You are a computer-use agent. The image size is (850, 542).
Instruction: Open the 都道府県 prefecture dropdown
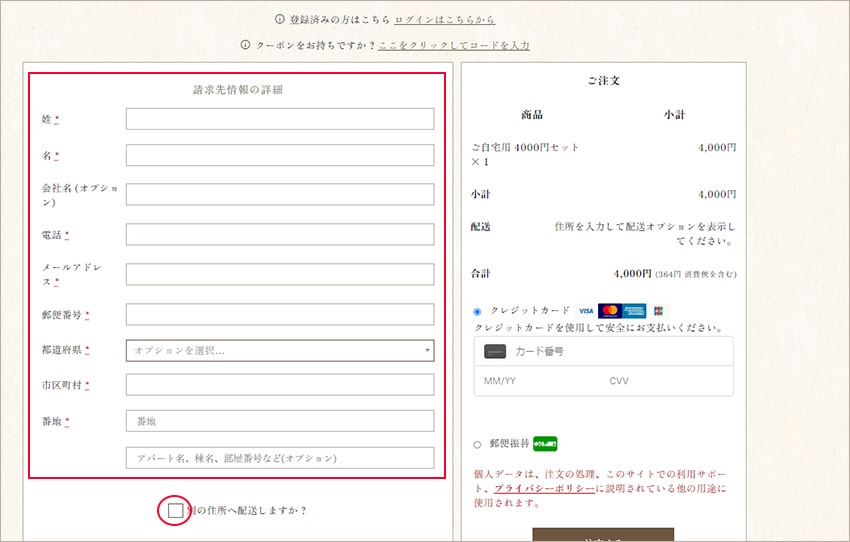click(280, 350)
